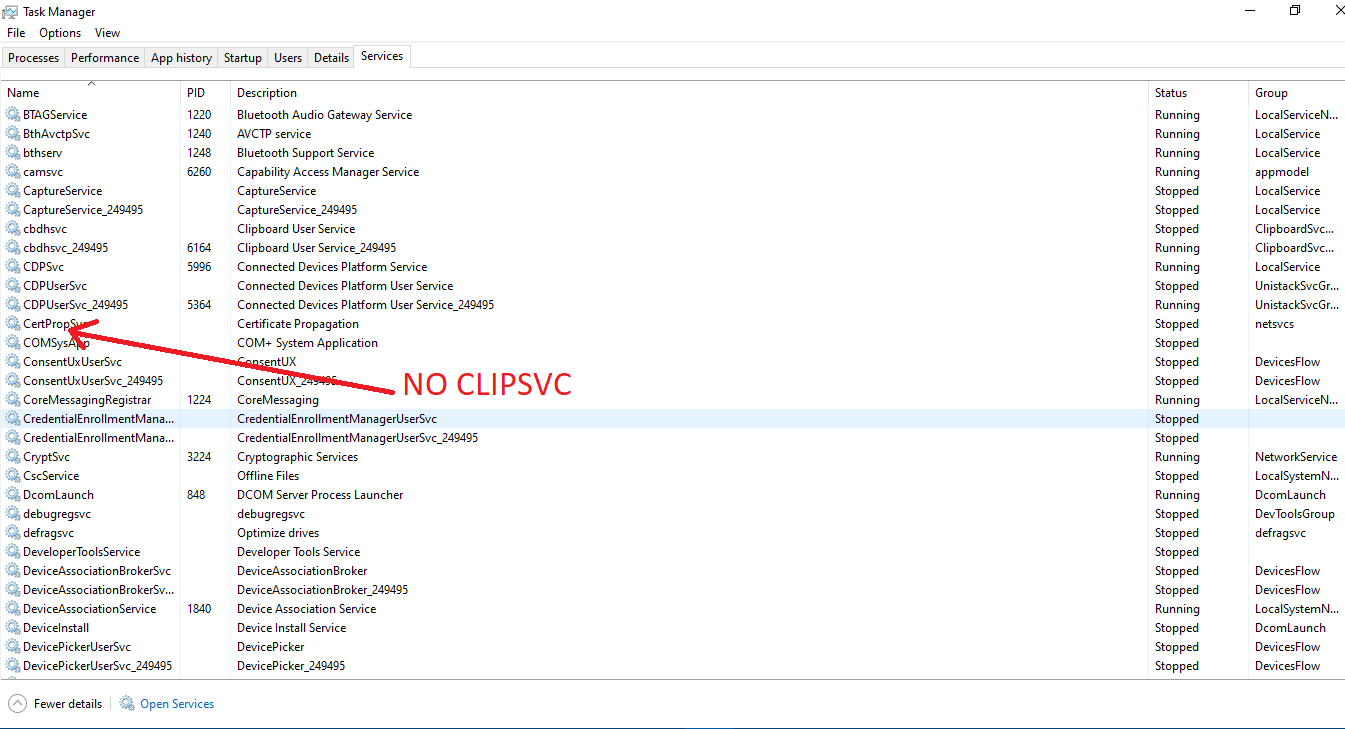Open the View menu
This screenshot has width=1345, height=729.
tap(108, 33)
